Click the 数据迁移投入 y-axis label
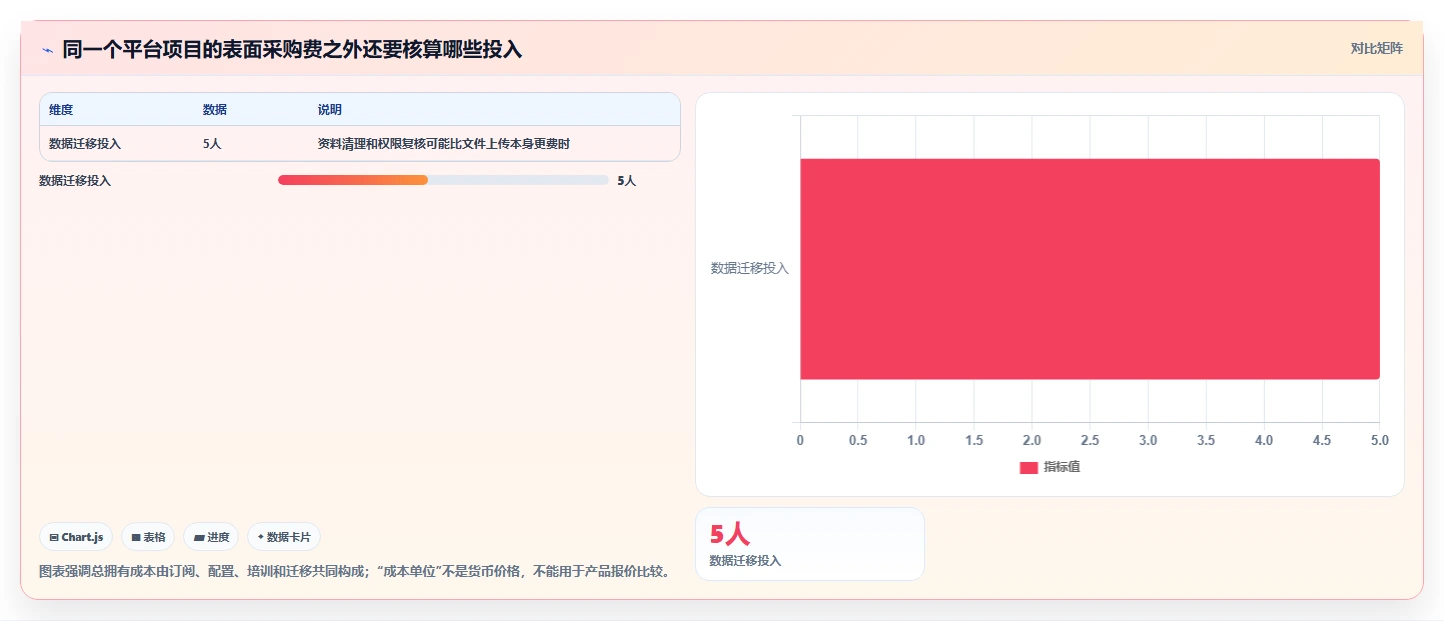The width and height of the screenshot is (1444, 621). tap(750, 268)
